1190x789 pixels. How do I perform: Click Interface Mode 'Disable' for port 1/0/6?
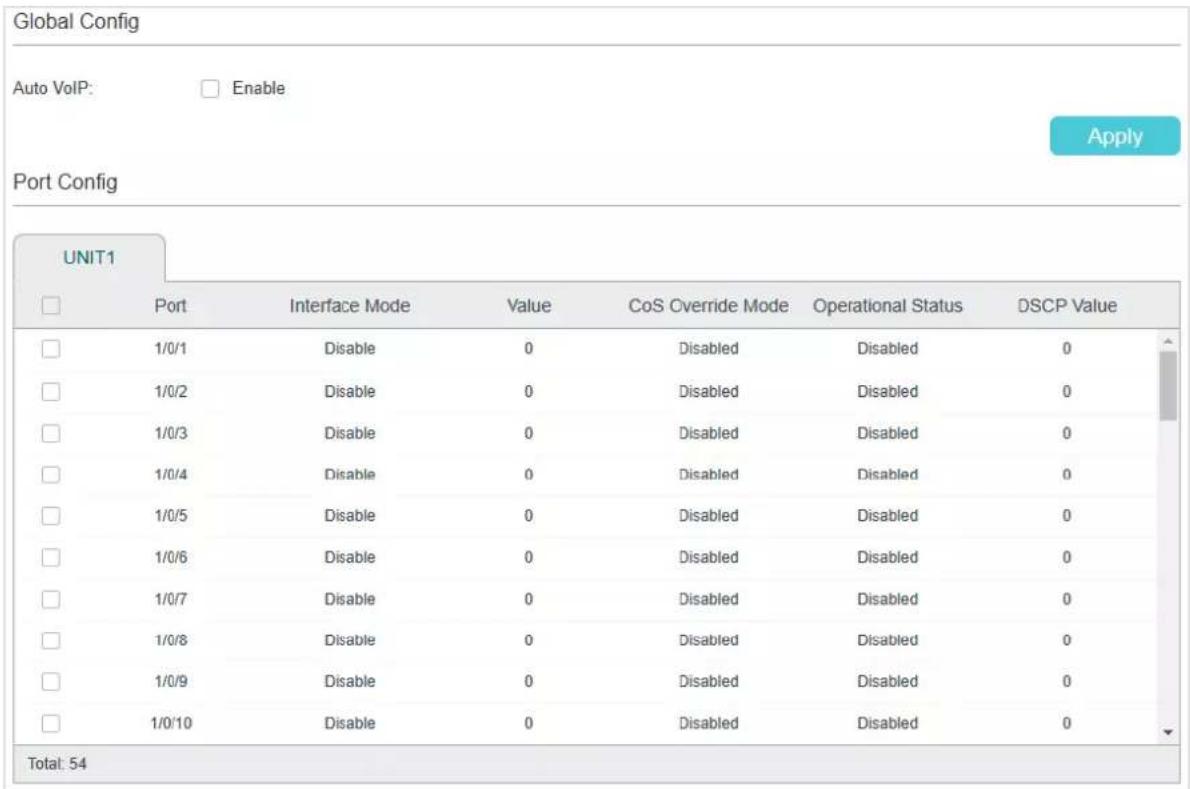(350, 558)
